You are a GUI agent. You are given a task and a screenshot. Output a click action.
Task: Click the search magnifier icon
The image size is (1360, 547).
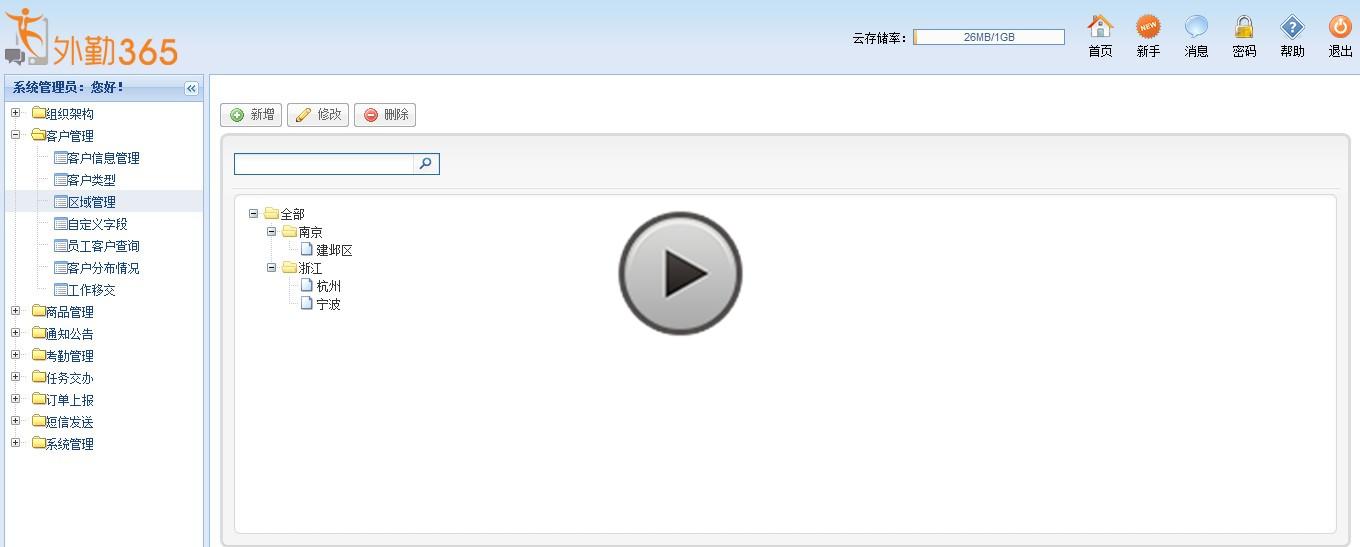pos(426,164)
